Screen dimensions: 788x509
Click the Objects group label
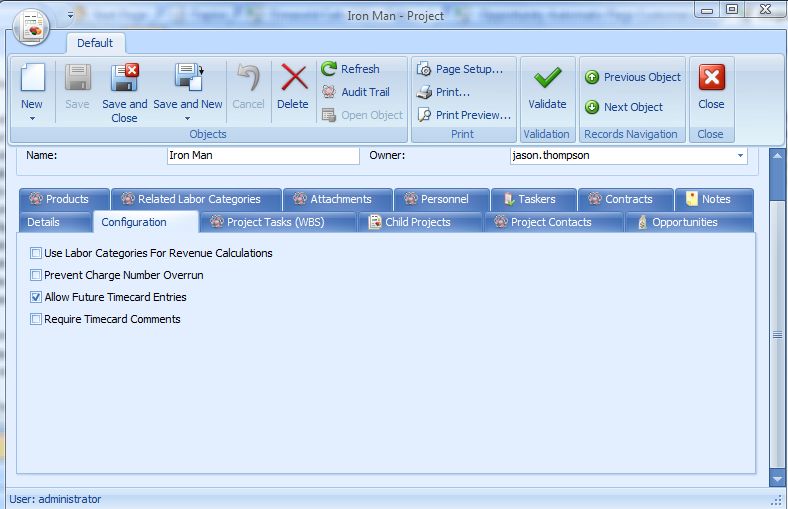pyautogui.click(x=208, y=134)
